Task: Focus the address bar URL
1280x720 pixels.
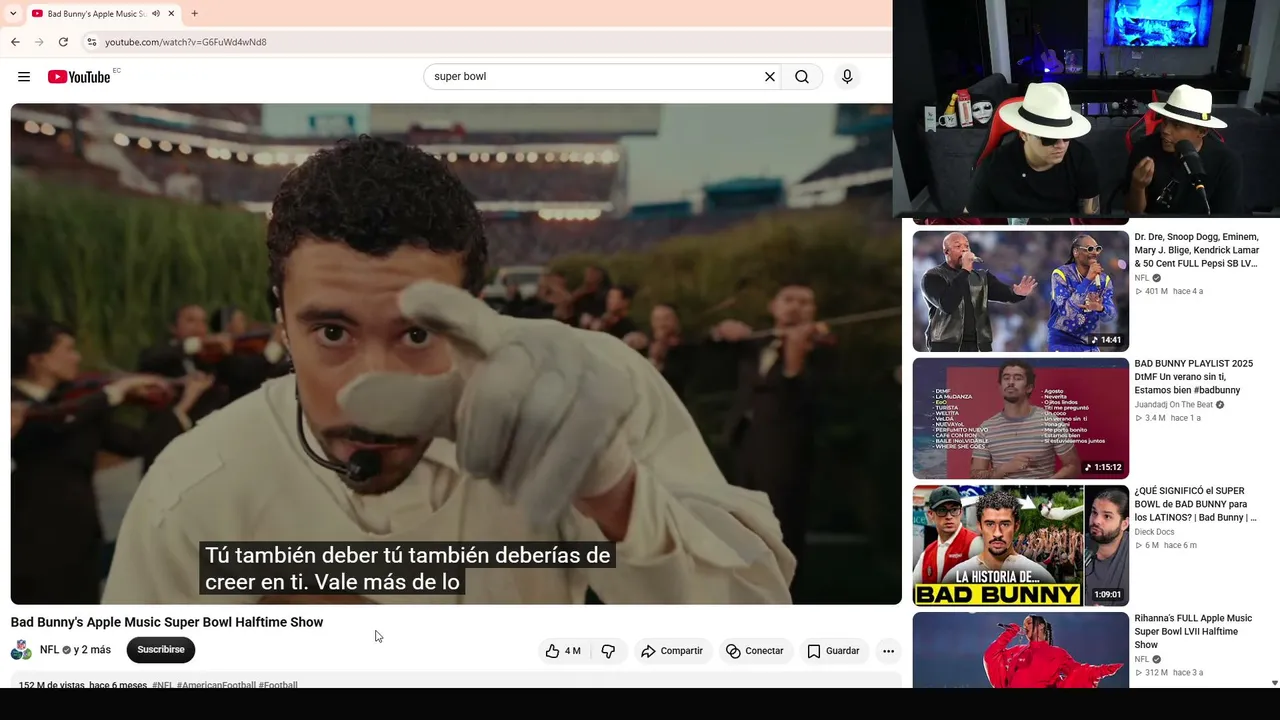Action: pyautogui.click(x=186, y=42)
